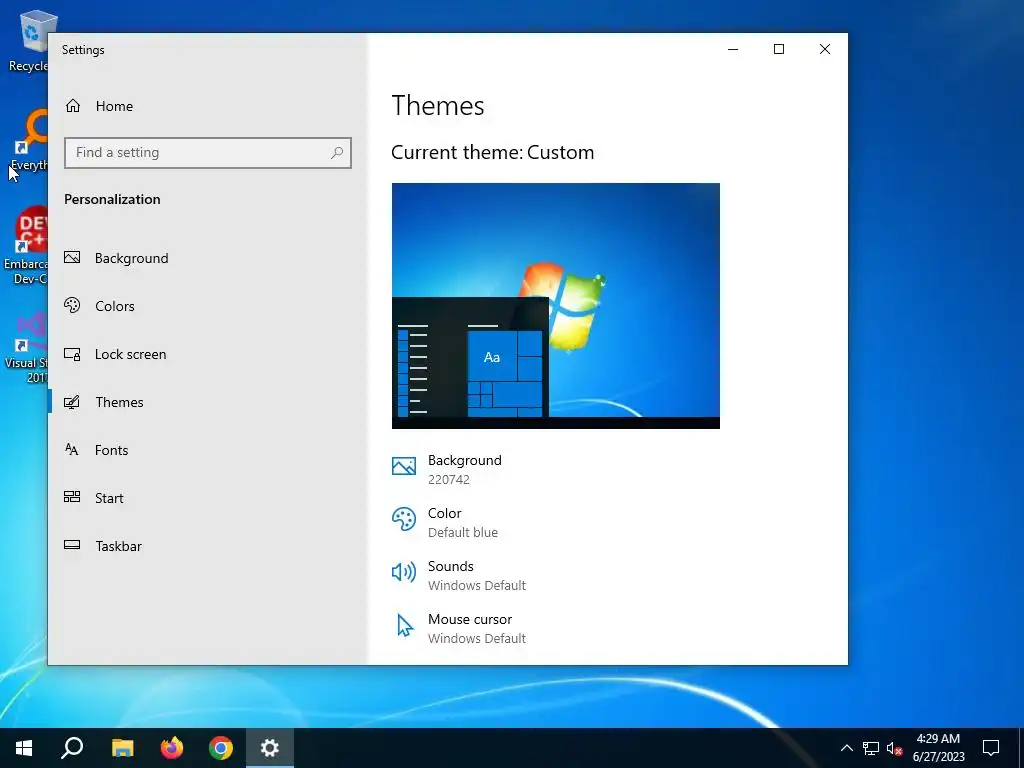Image resolution: width=1024 pixels, height=768 pixels.
Task: Click Sounds Windows Default theme option
Action: tap(459, 575)
